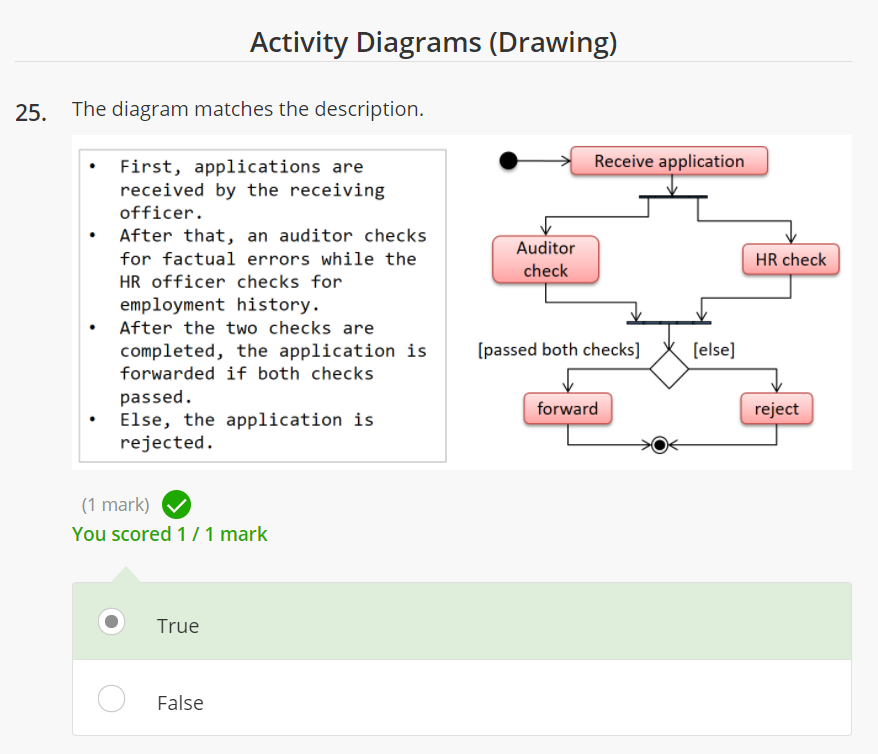Select the True radio button
Viewport: 878px width, 754px height.
click(x=111, y=622)
